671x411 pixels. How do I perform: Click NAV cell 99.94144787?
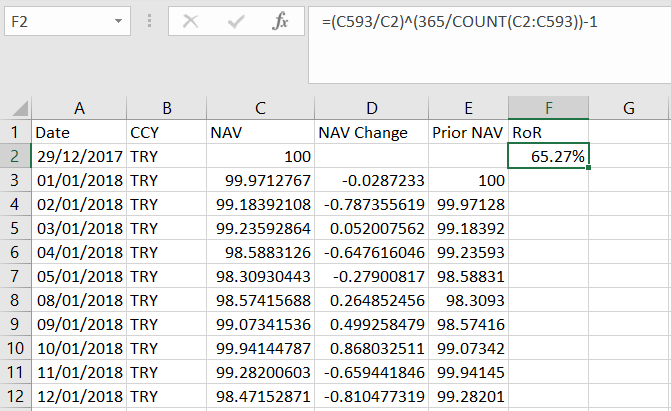point(260,348)
